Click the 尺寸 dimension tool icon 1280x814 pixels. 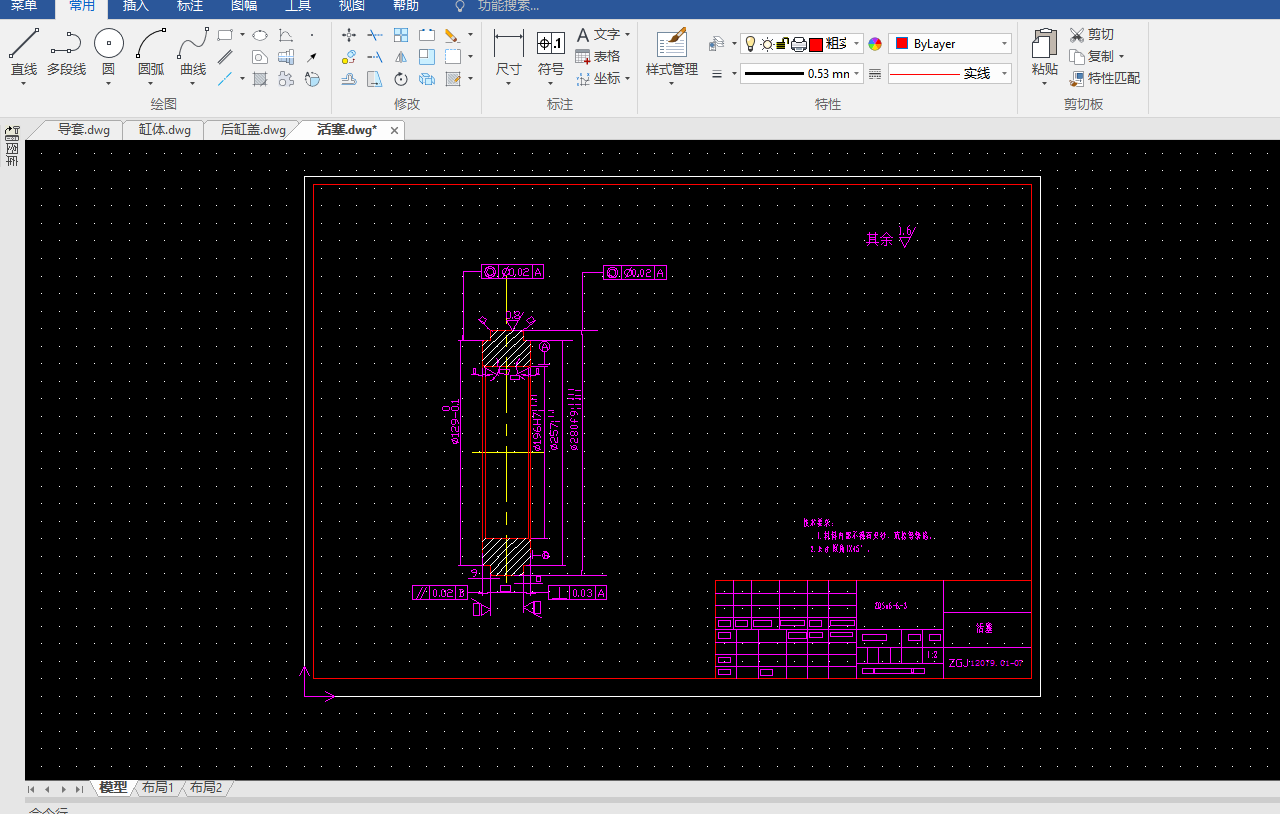(x=508, y=45)
